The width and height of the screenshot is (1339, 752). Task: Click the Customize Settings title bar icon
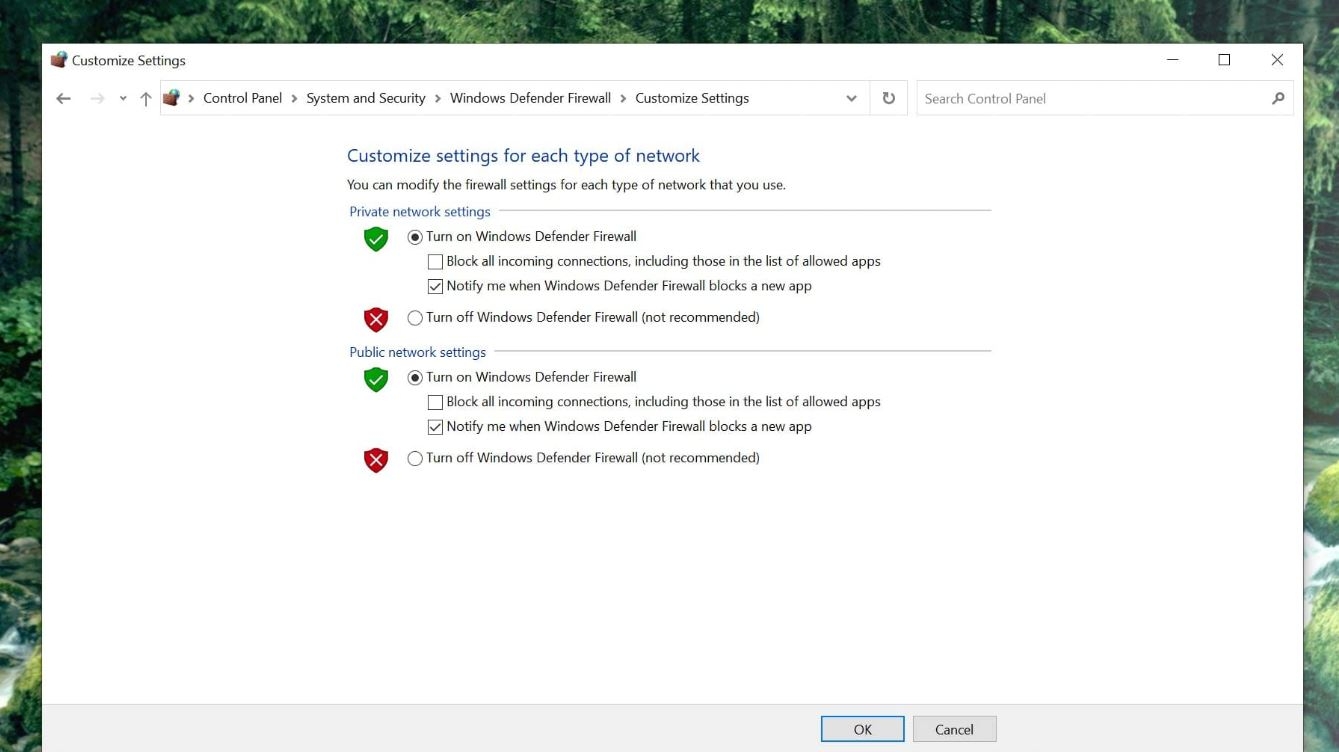coord(59,60)
